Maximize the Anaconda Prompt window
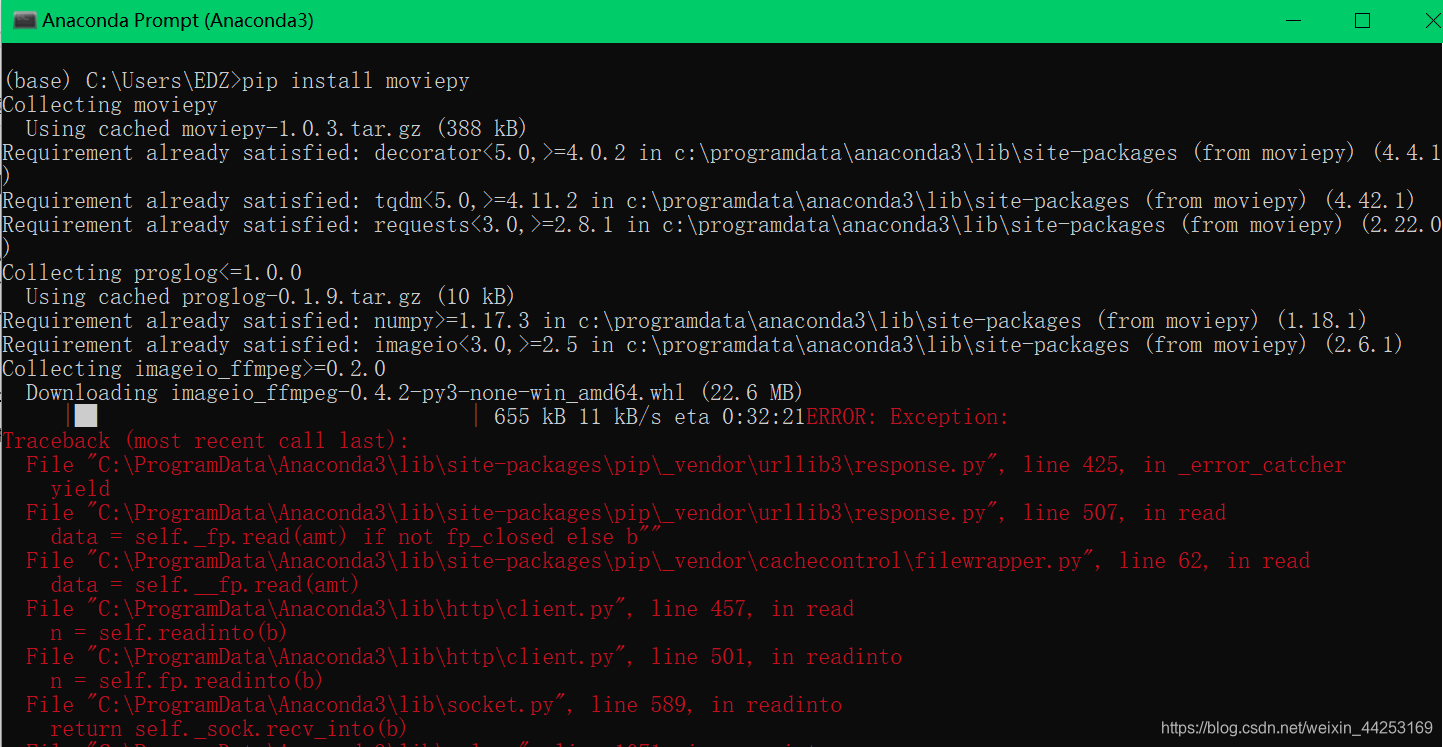This screenshot has width=1443, height=747. point(1362,20)
